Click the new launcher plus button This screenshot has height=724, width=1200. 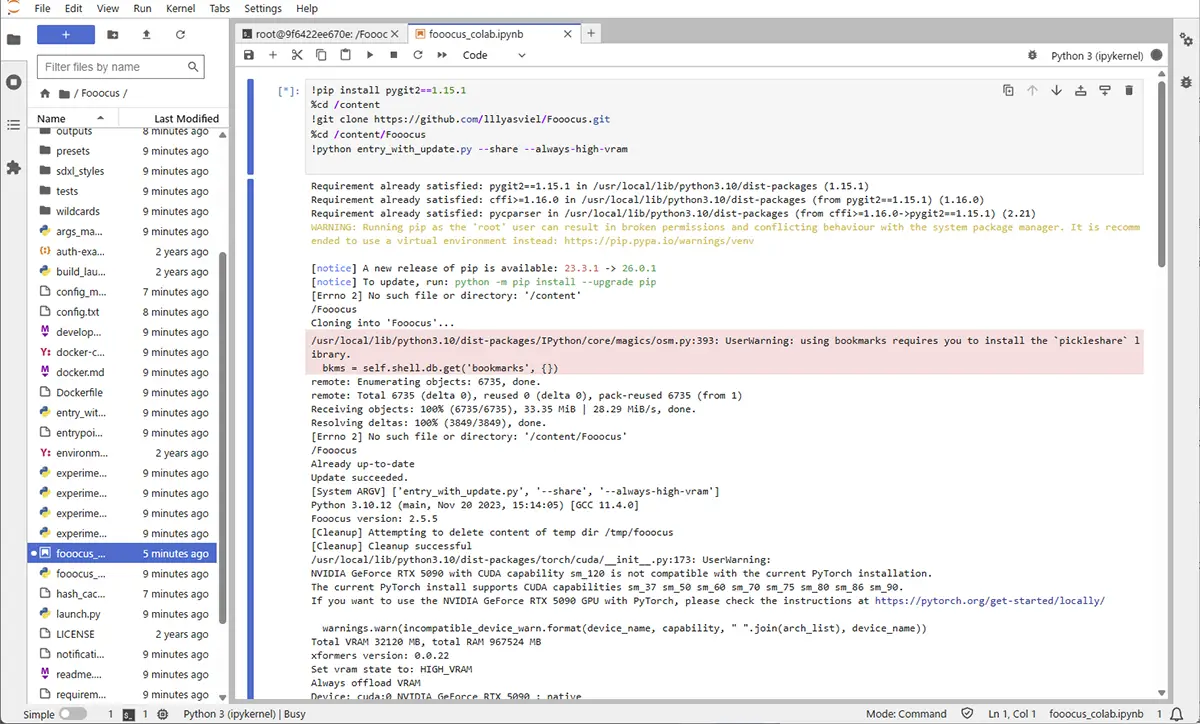pos(66,34)
